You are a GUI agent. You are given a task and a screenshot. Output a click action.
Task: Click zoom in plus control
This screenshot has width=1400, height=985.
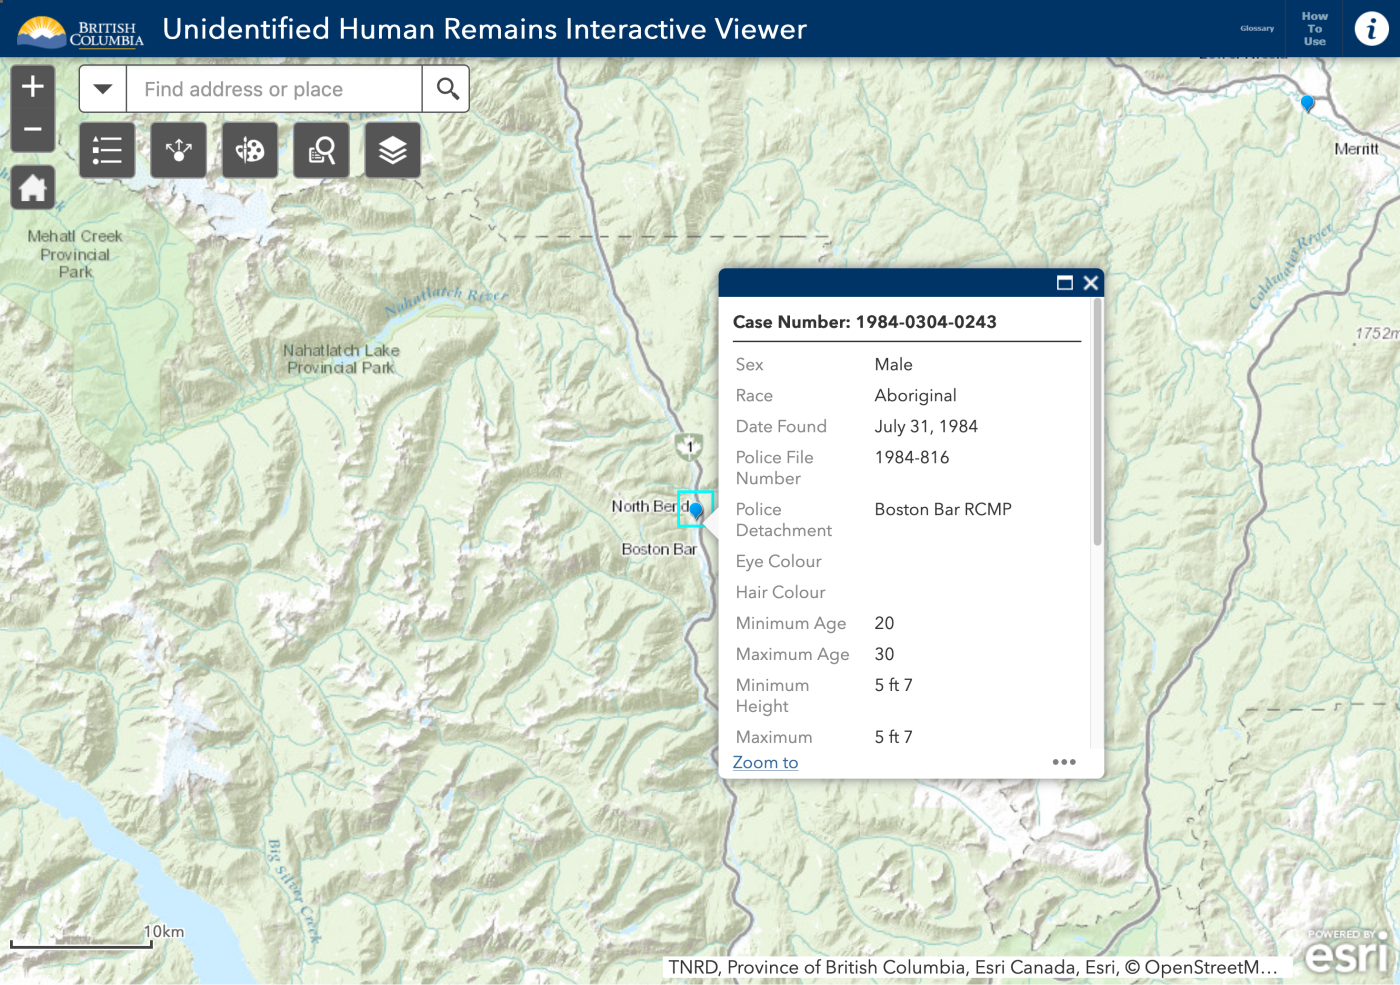point(33,85)
